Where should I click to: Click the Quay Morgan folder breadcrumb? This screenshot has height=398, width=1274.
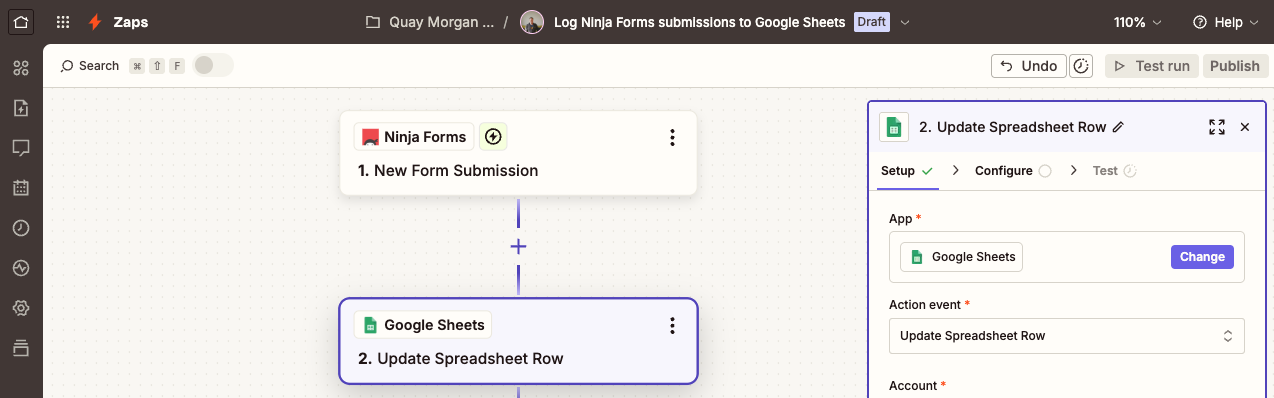(429, 22)
